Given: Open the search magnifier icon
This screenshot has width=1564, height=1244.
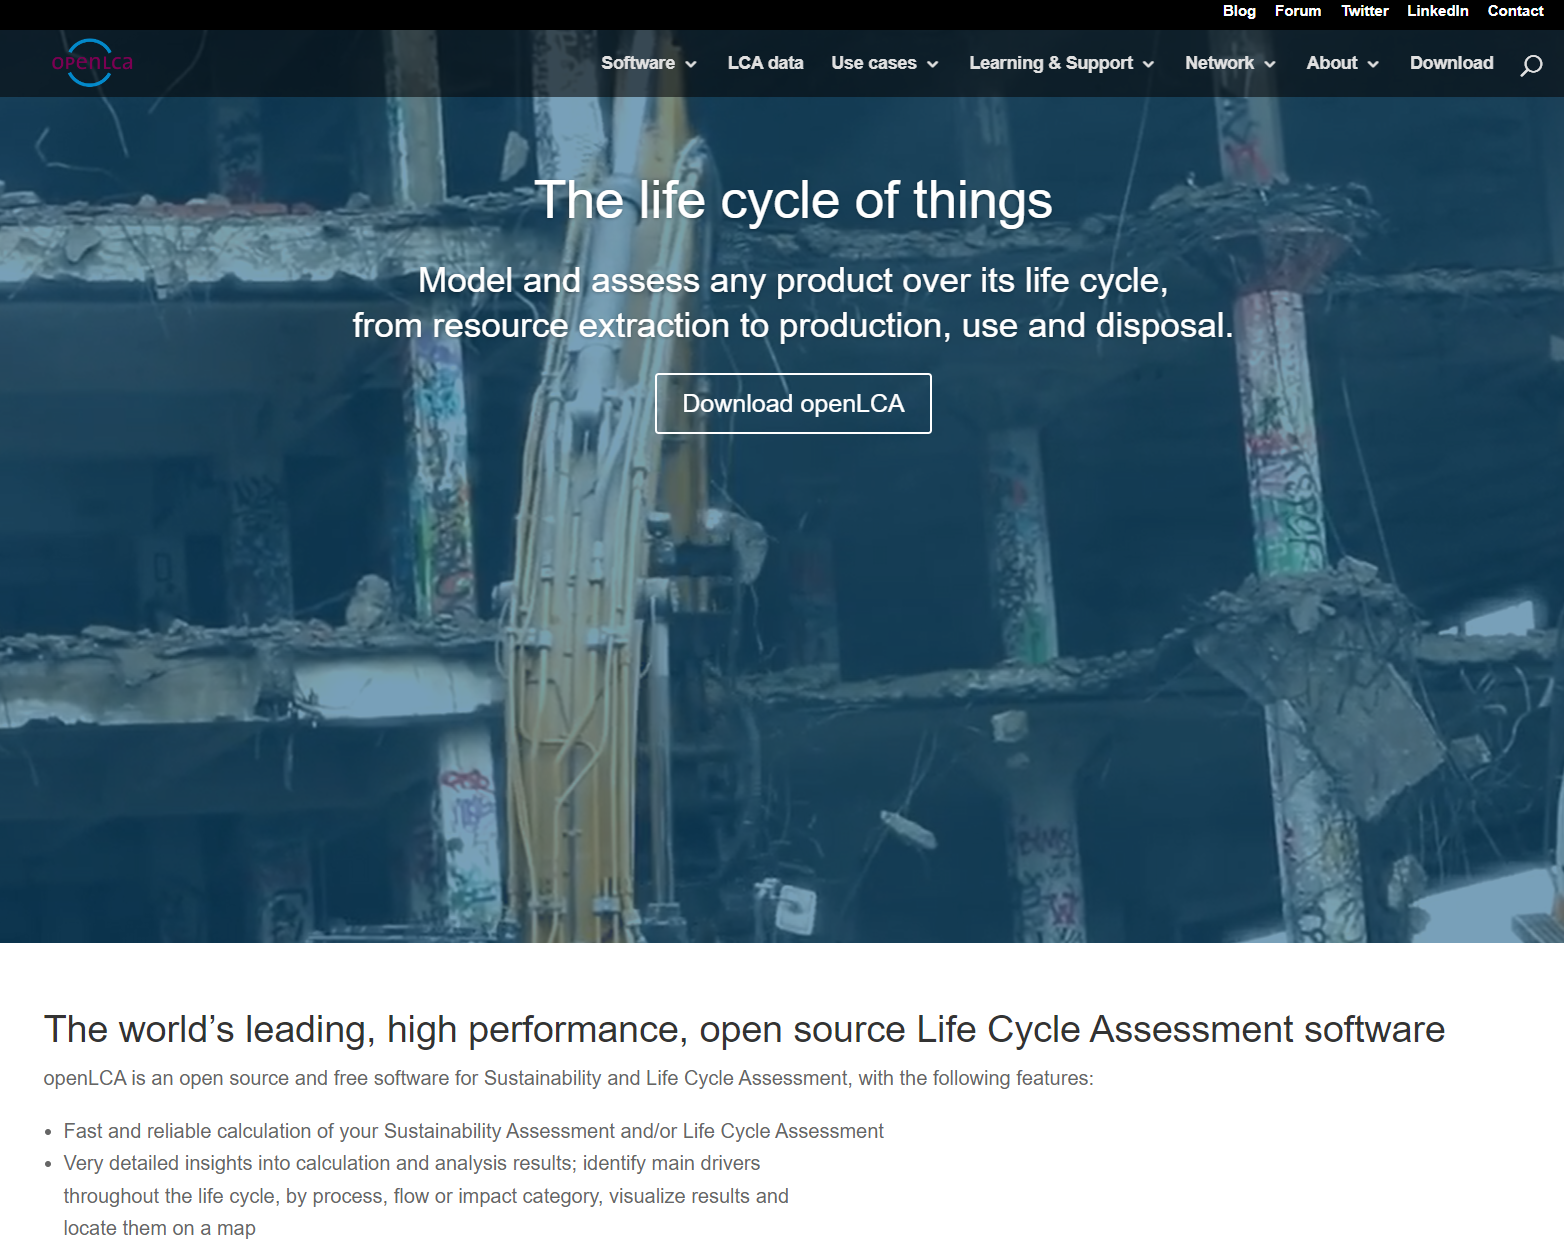Looking at the screenshot, I should point(1531,65).
